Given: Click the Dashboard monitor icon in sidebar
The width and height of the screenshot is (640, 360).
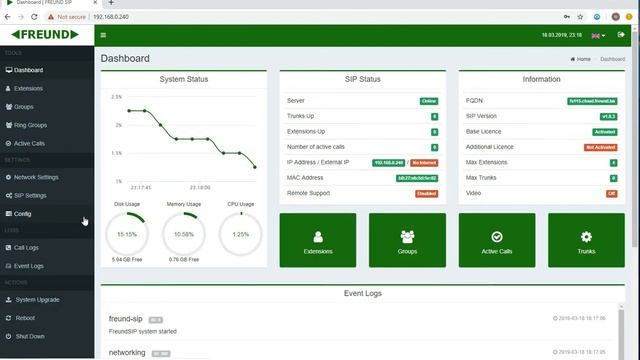Looking at the screenshot, I should coord(9,70).
